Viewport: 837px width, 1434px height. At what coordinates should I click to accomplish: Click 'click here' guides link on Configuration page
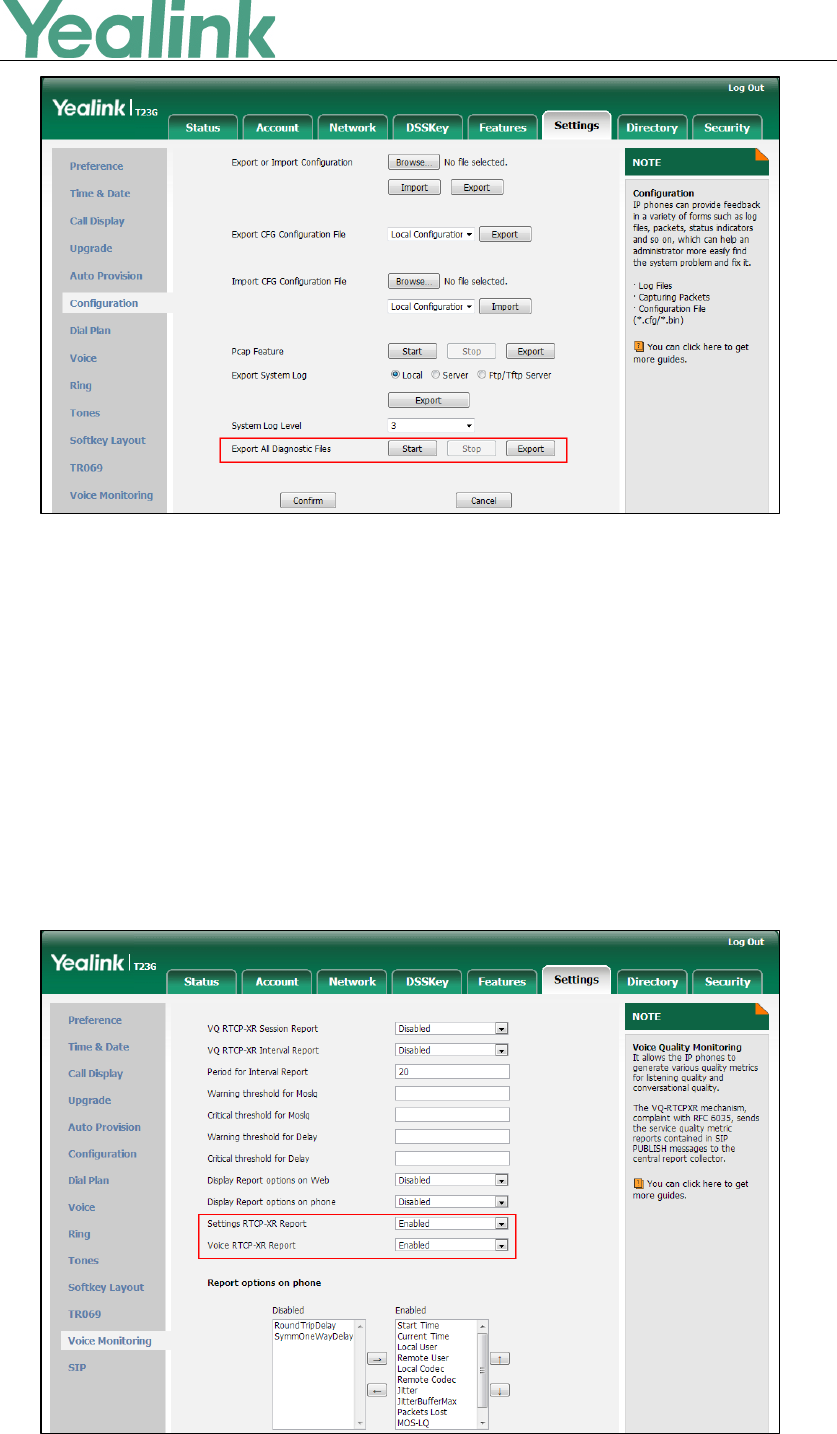706,347
